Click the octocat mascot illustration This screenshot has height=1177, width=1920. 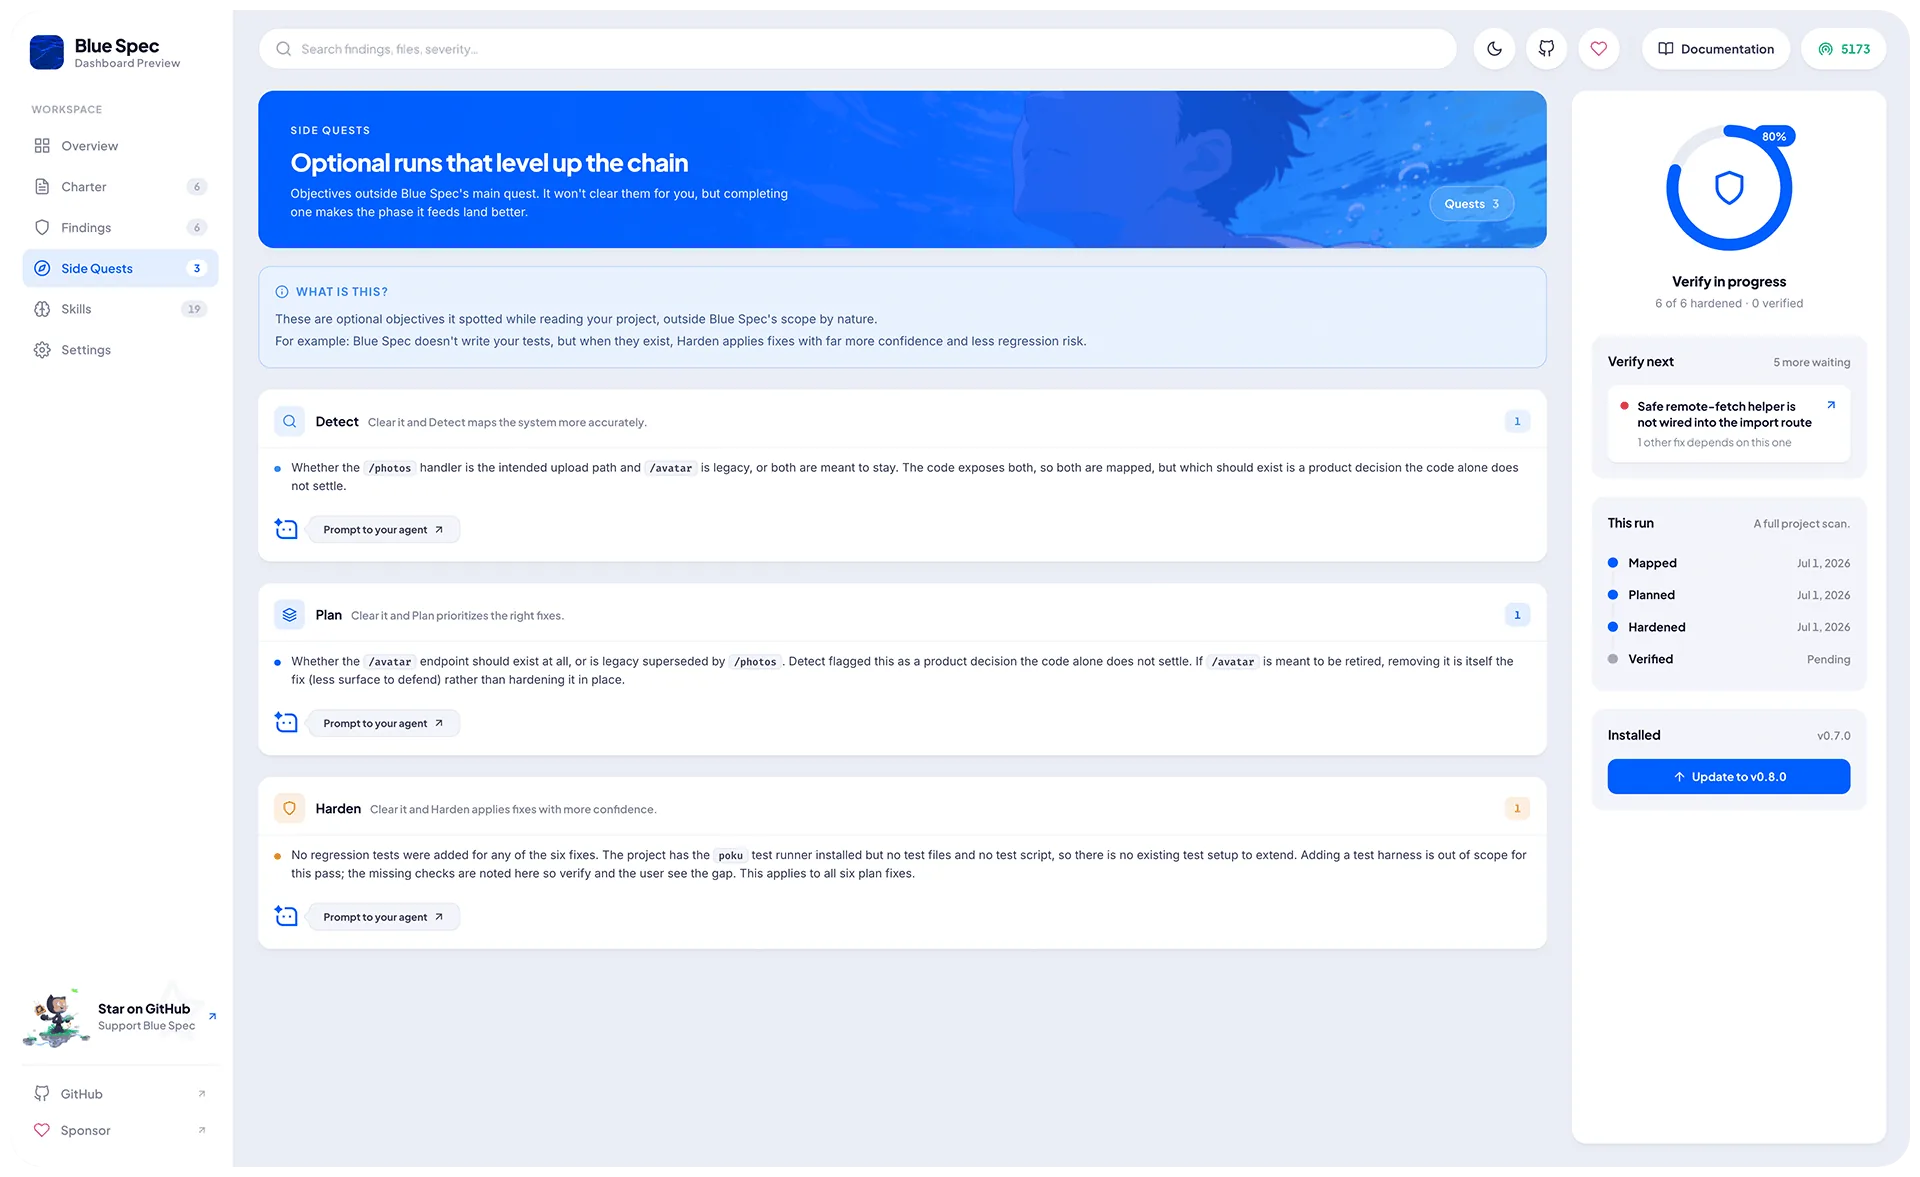pyautogui.click(x=56, y=1018)
